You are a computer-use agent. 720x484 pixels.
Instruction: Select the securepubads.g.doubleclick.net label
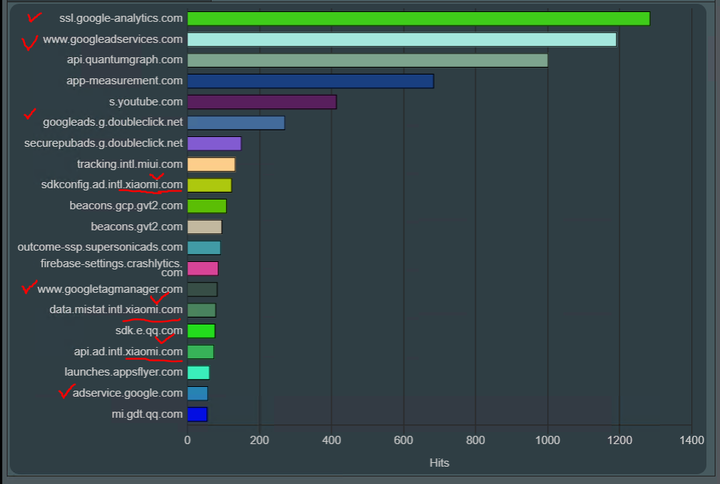click(x=103, y=143)
